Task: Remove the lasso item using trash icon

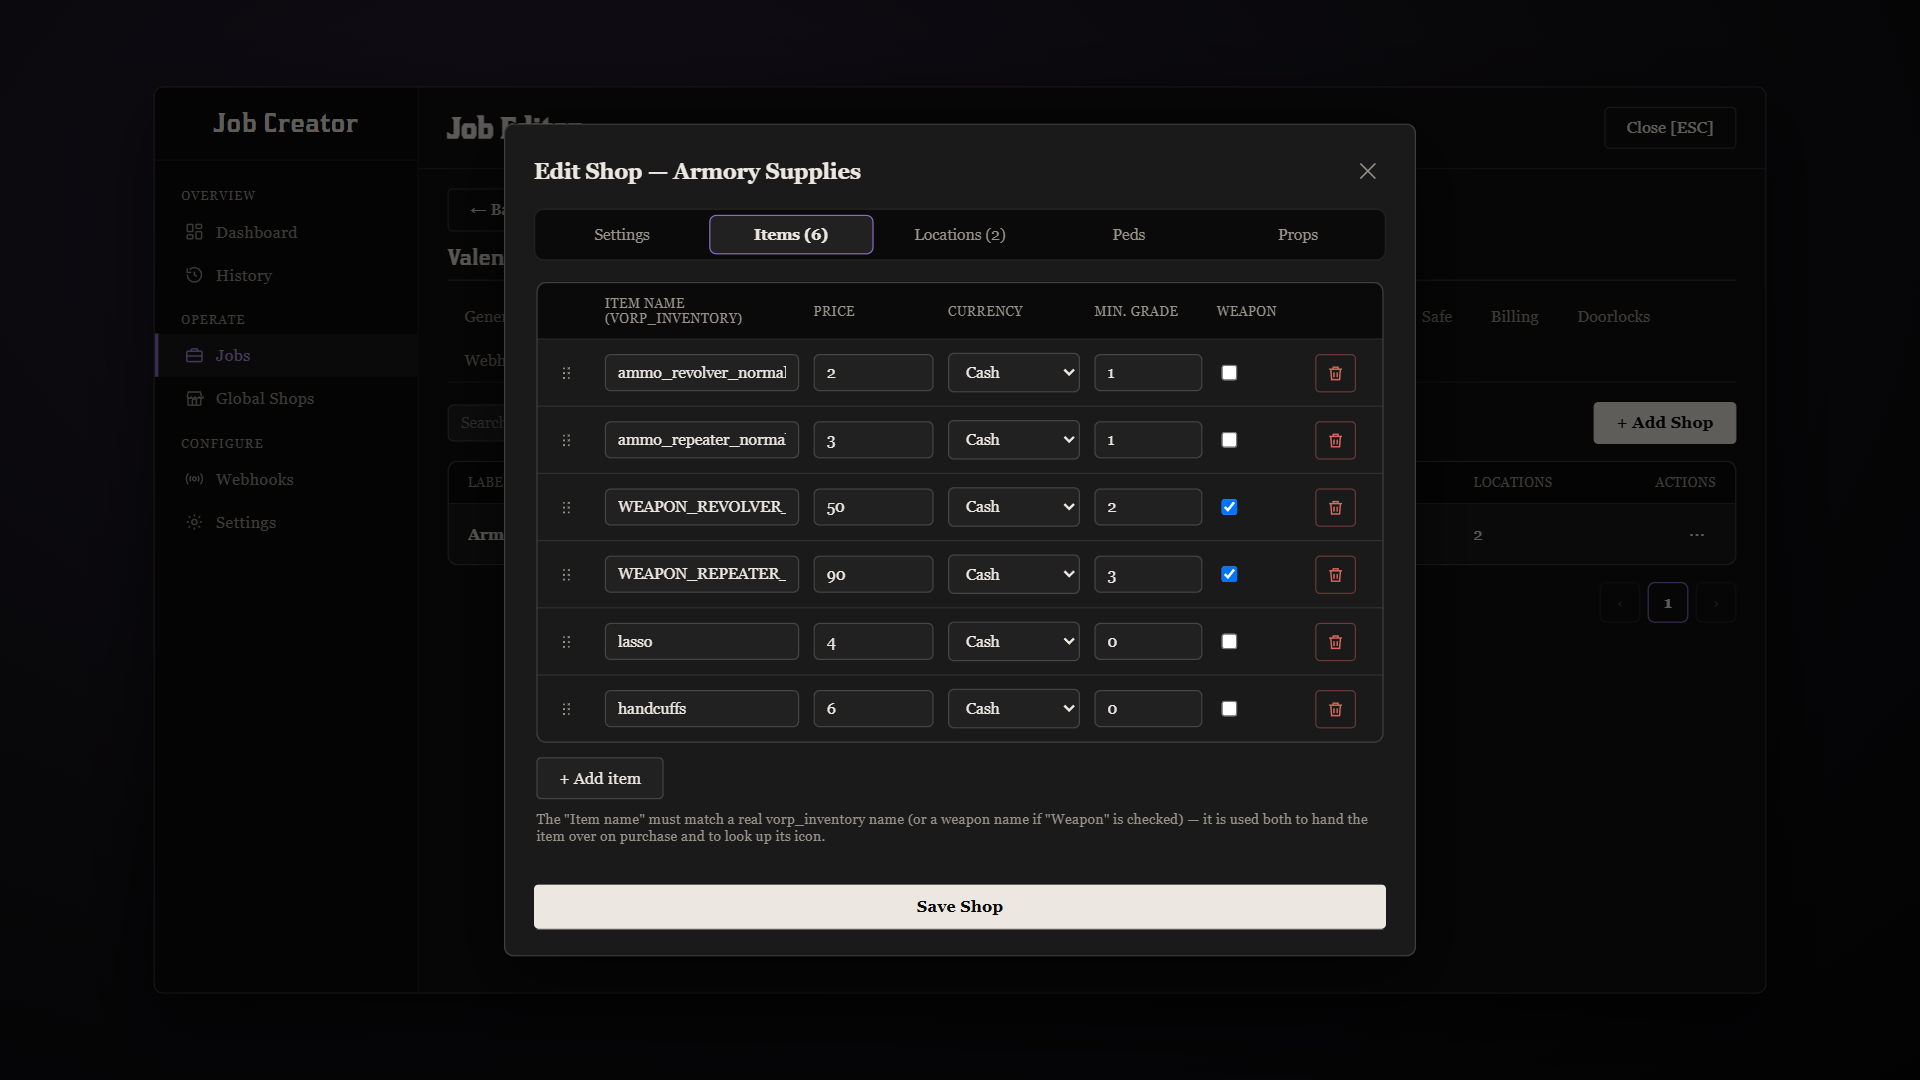Action: pyautogui.click(x=1335, y=642)
